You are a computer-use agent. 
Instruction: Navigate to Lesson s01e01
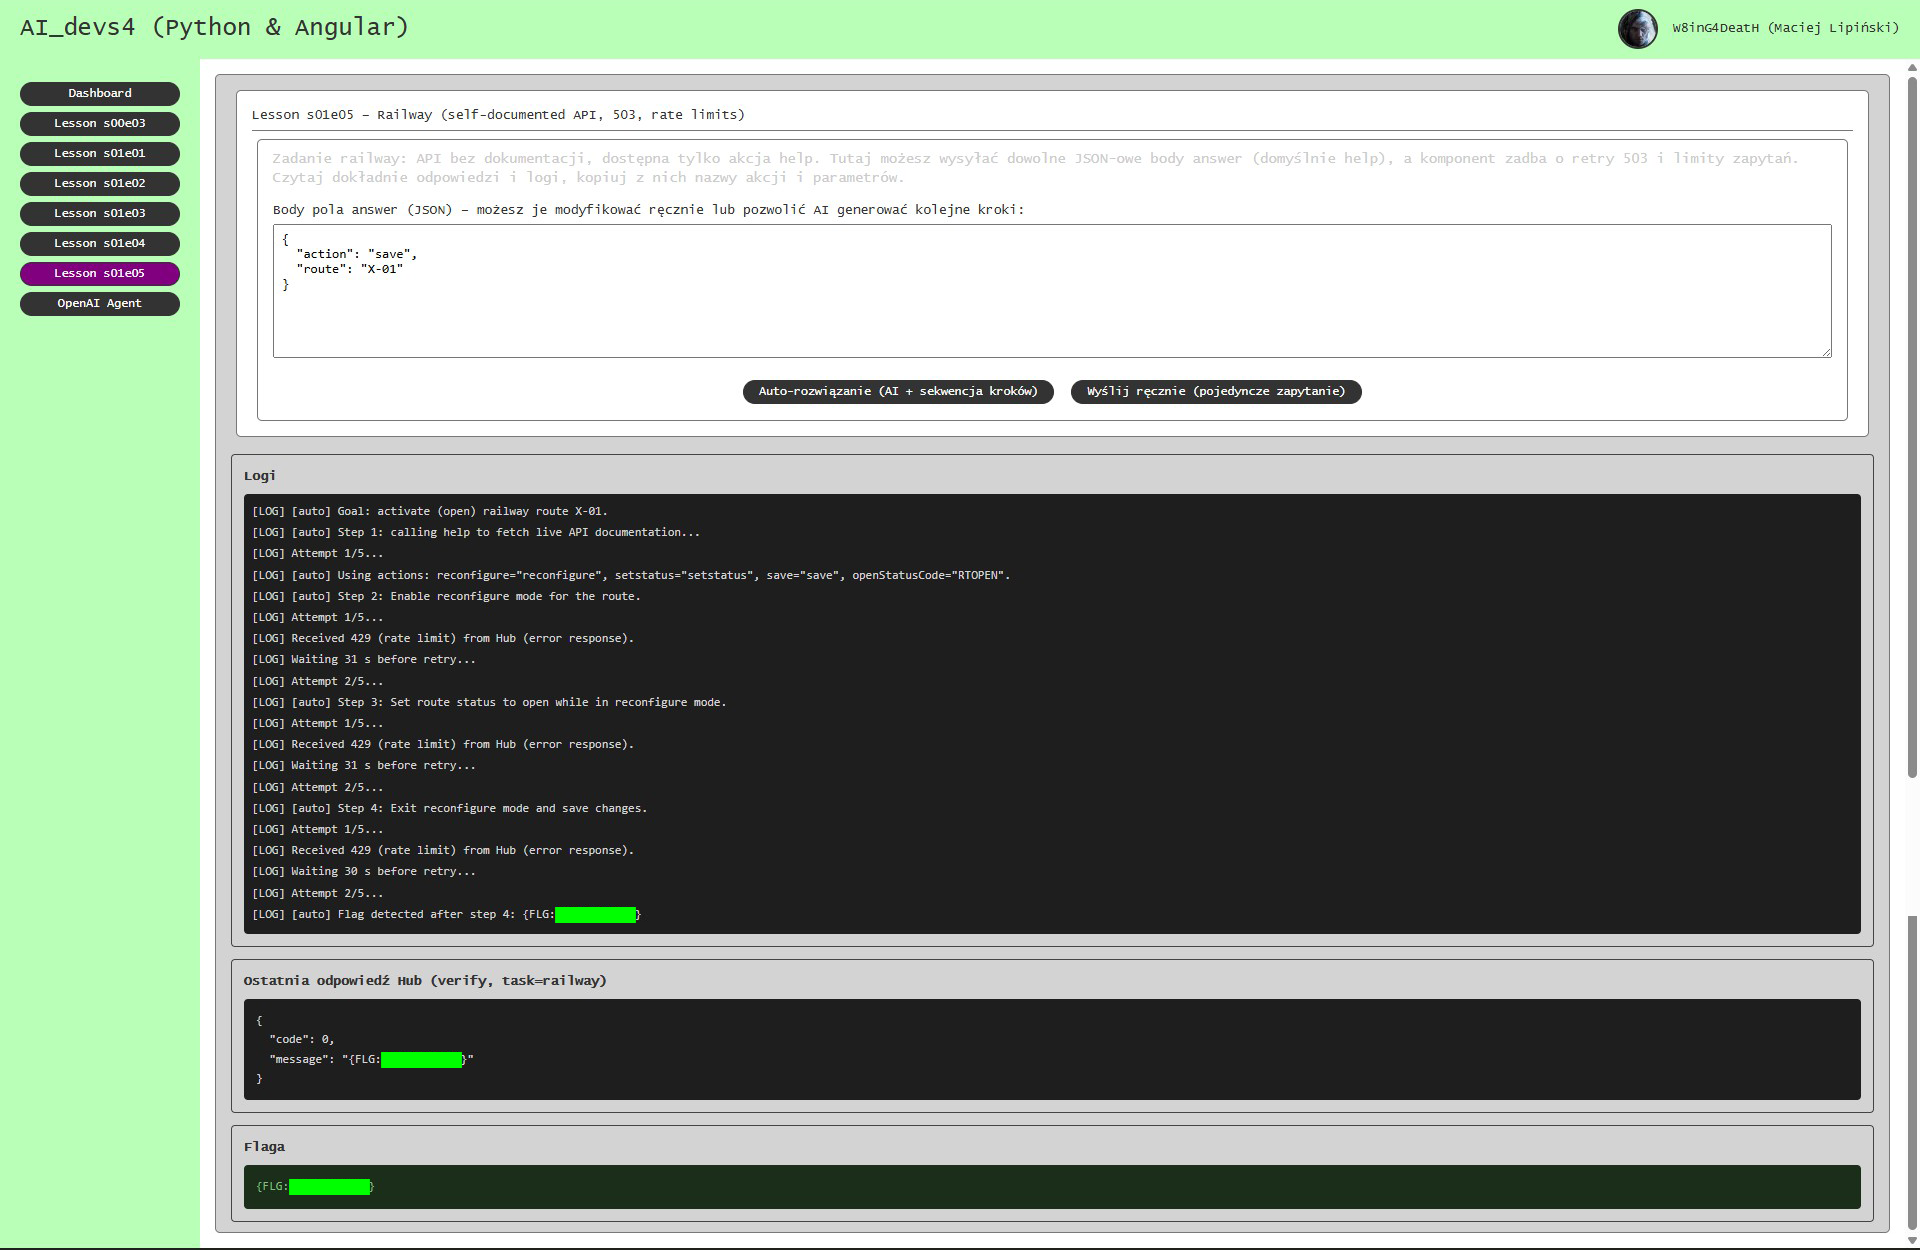pos(100,153)
